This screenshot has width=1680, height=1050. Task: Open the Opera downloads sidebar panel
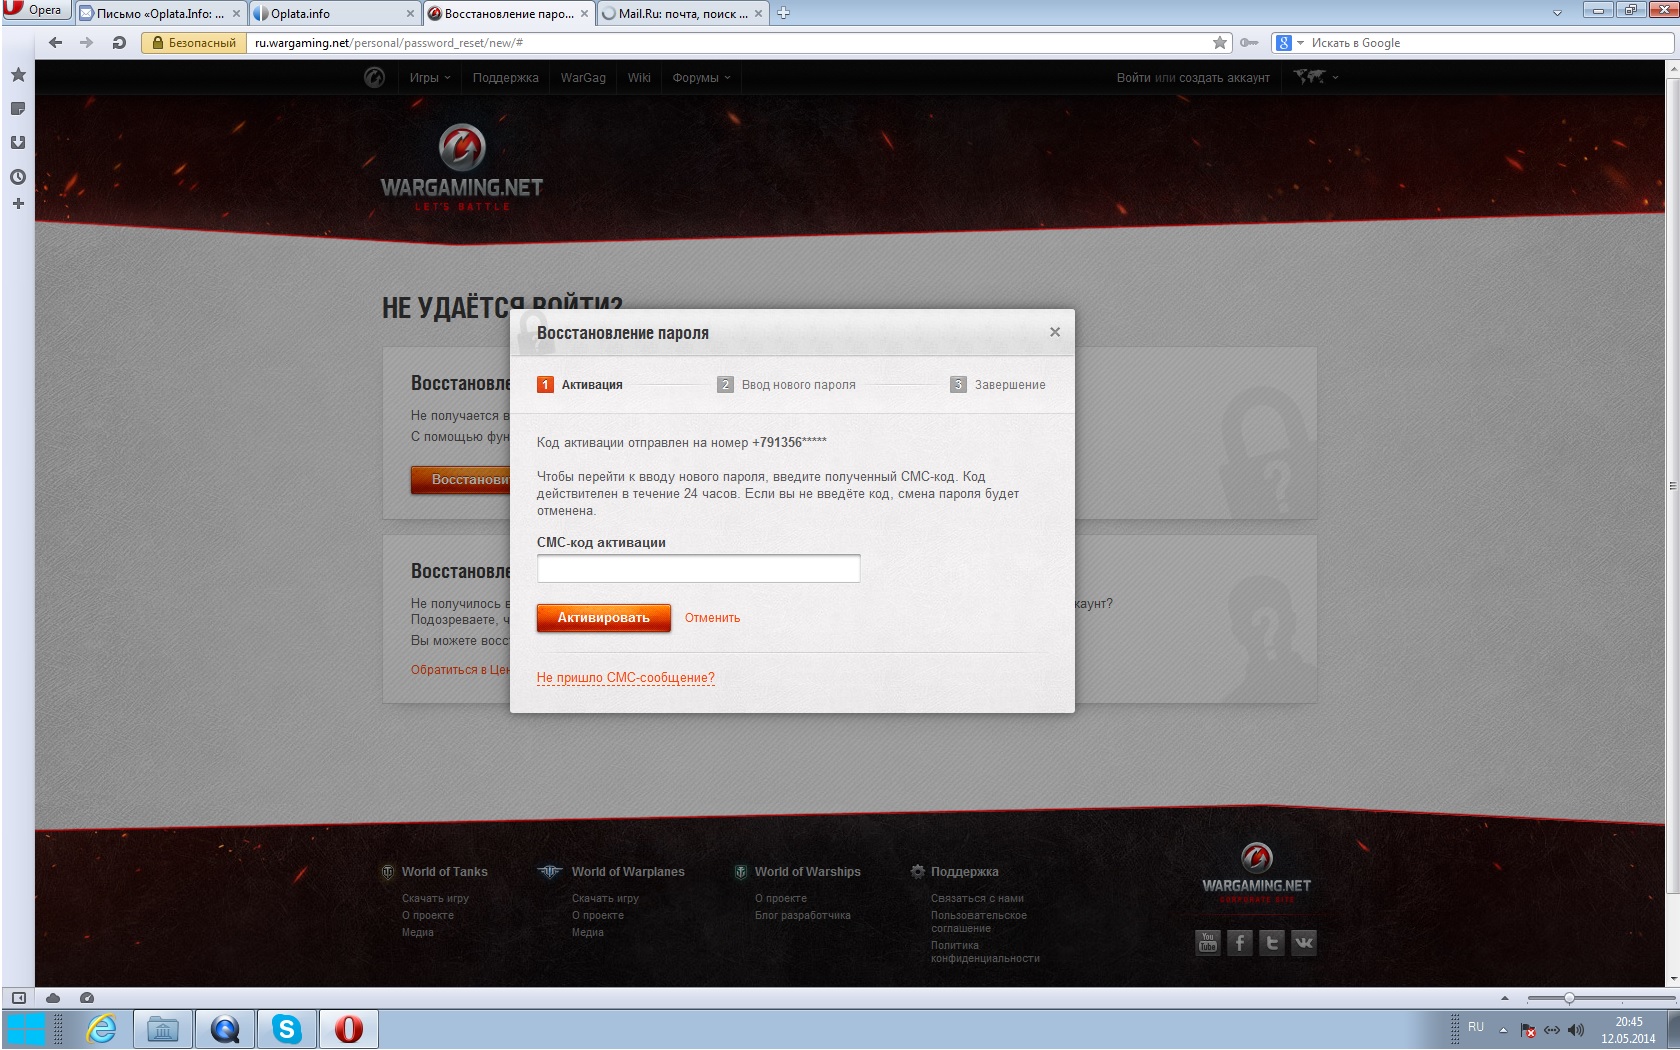pyautogui.click(x=18, y=143)
